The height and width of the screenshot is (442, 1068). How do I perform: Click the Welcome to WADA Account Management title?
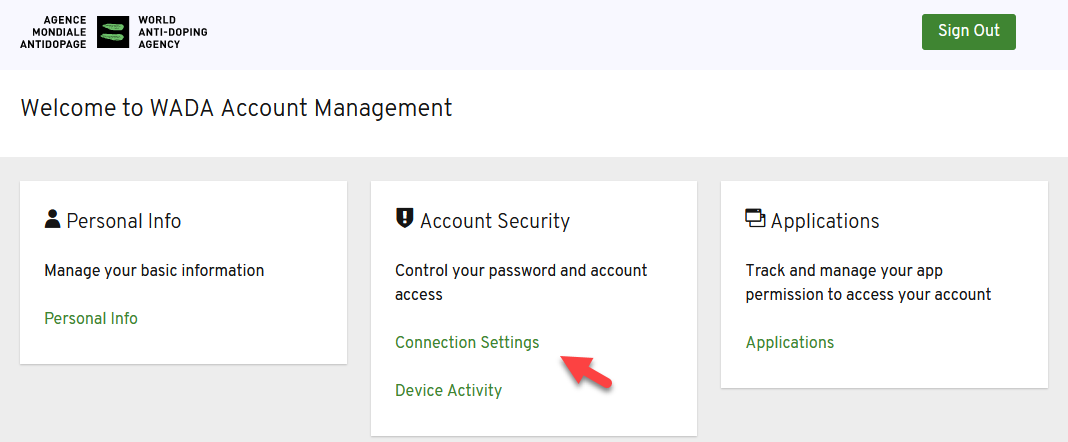(236, 108)
